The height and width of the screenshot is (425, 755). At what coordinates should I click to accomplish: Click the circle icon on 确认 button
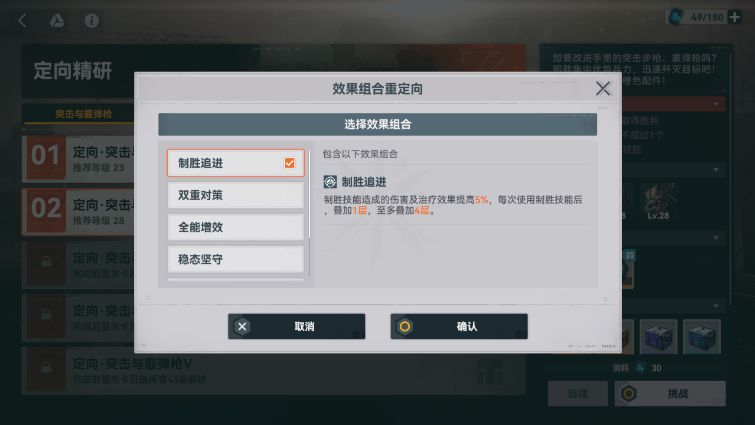click(405, 326)
